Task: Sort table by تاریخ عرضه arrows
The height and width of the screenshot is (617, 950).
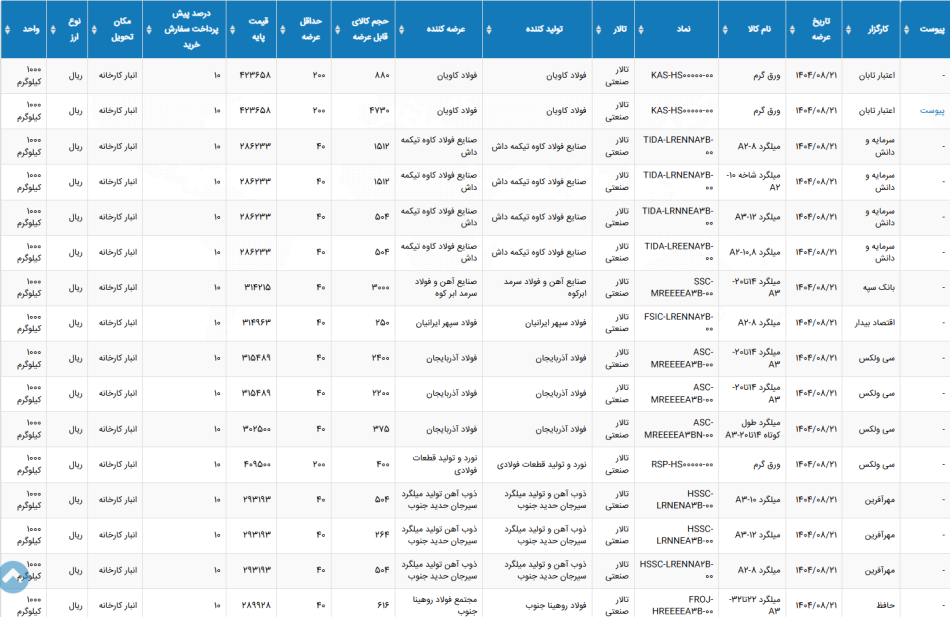Action: coord(792,29)
